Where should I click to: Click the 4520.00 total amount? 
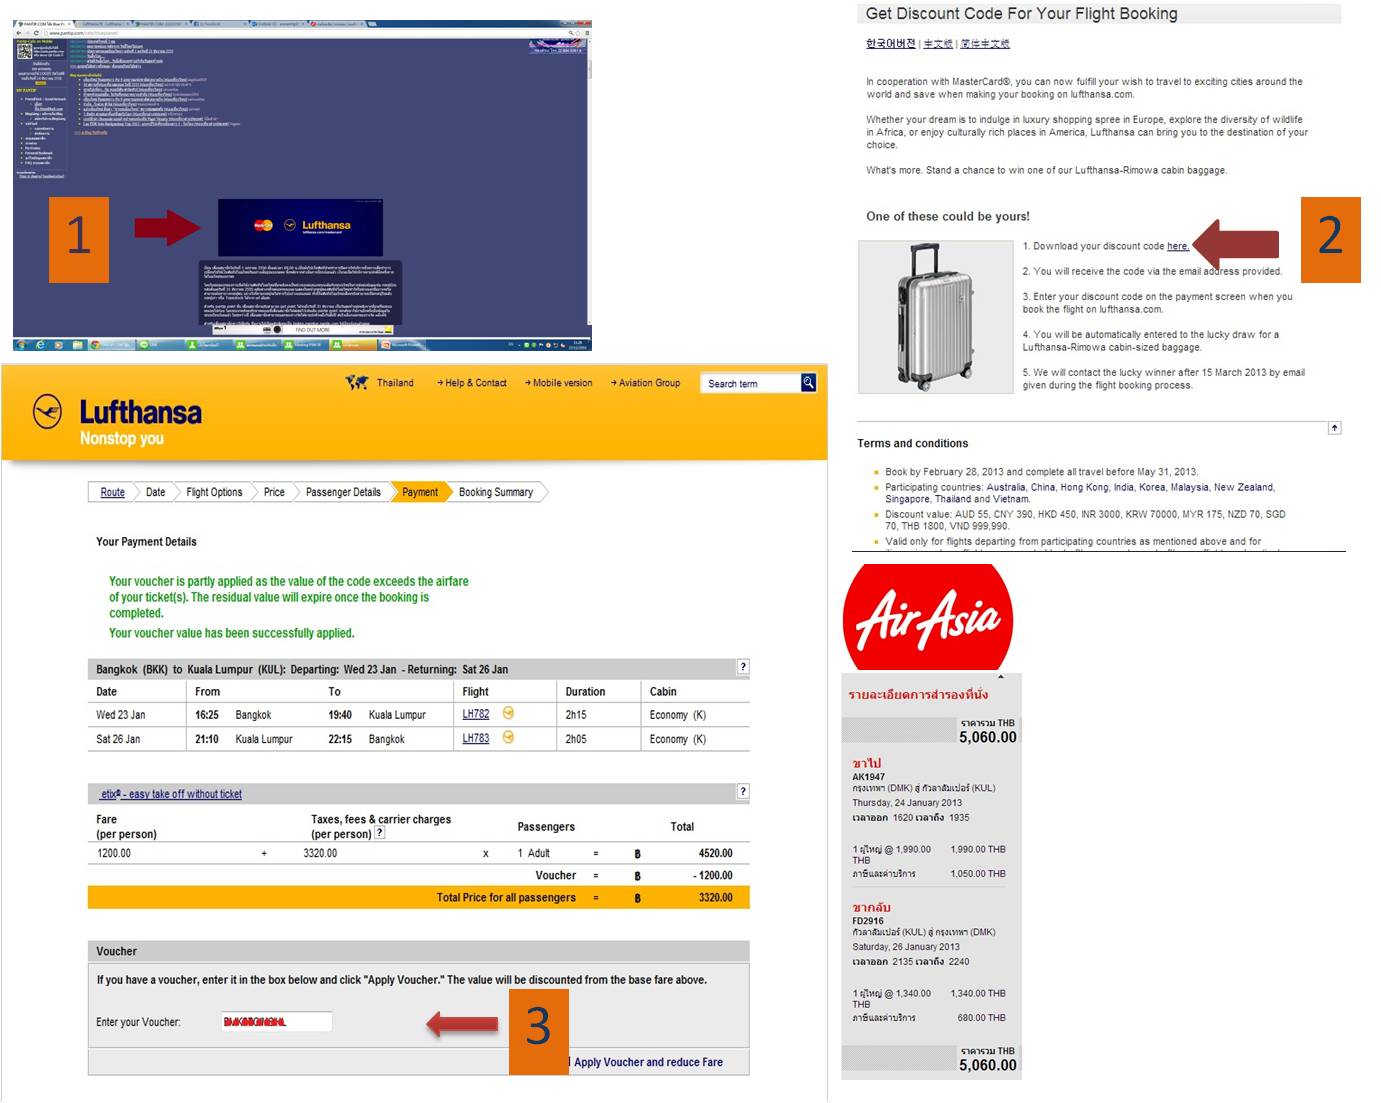click(x=715, y=853)
